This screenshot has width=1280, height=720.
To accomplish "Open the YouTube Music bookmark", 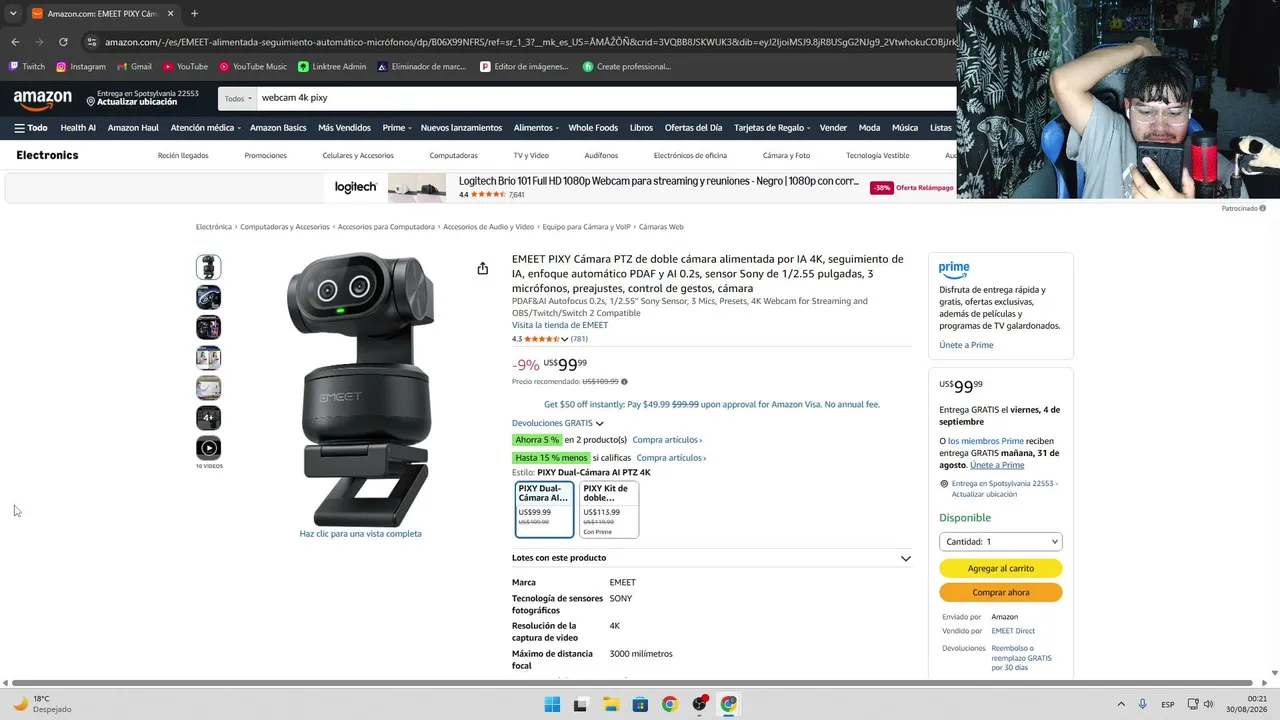I will pos(253,67).
